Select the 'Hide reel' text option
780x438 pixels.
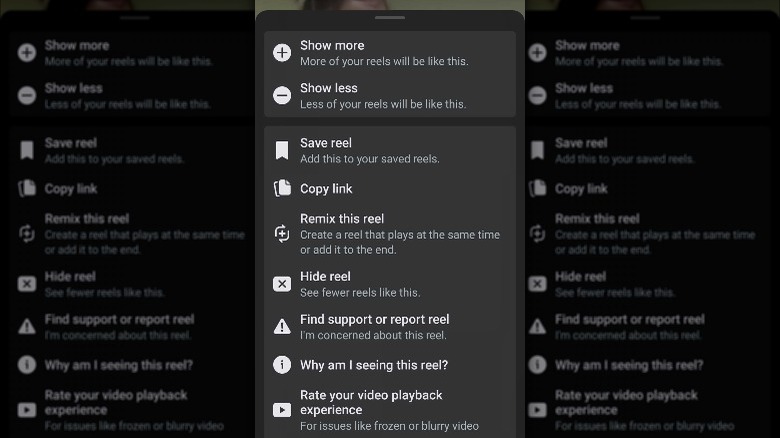click(325, 277)
